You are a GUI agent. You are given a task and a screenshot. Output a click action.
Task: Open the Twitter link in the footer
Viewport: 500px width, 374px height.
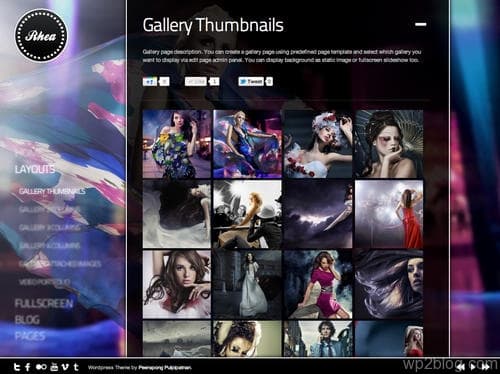[x=17, y=367]
